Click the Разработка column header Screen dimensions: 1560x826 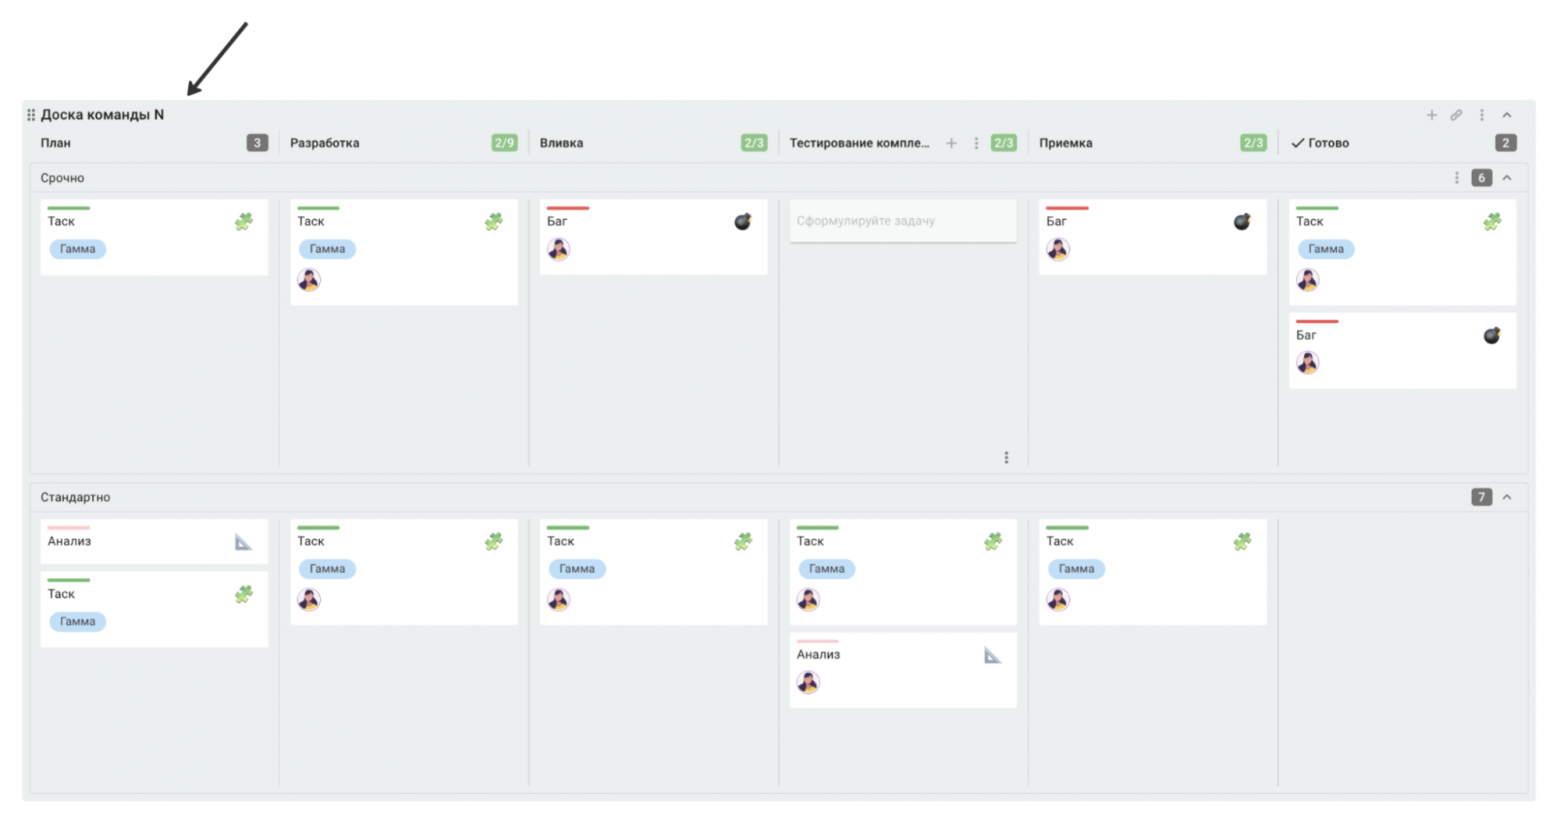point(325,143)
